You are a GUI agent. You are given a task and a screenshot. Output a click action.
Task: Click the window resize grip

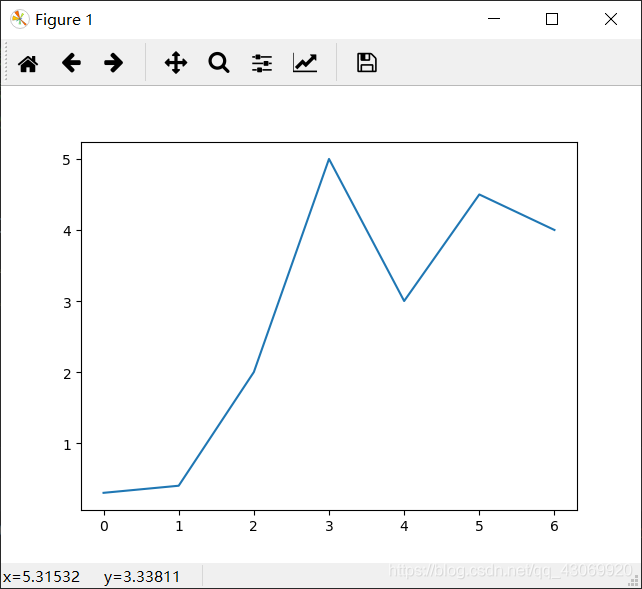[634, 581]
